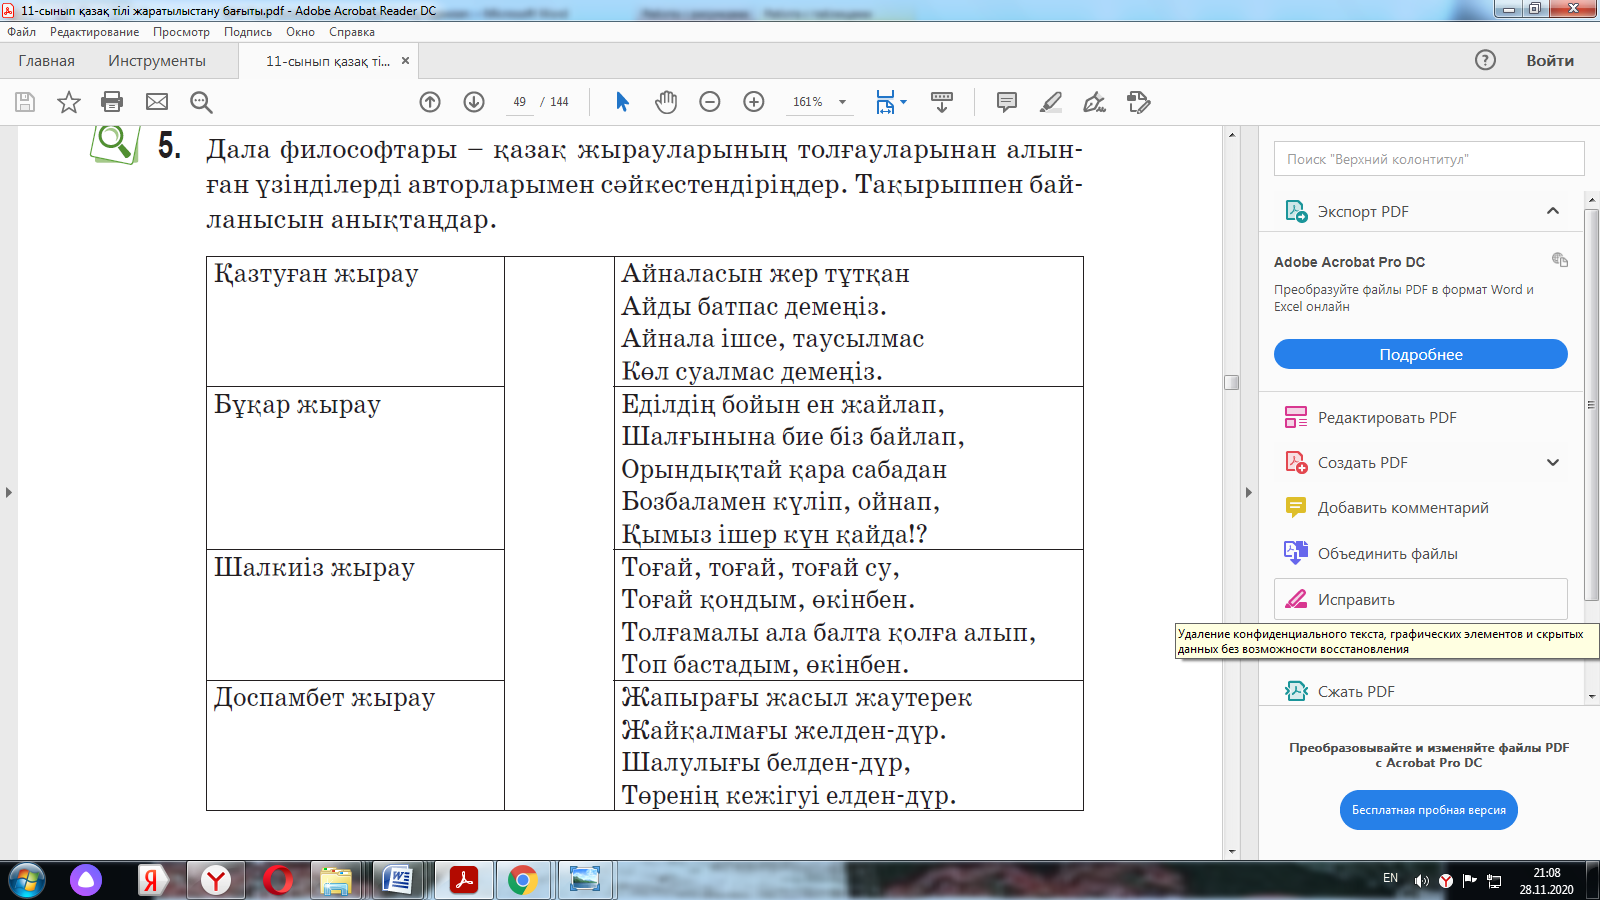Open Opera browser from the taskbar
This screenshot has height=900, width=1600.
(x=278, y=881)
